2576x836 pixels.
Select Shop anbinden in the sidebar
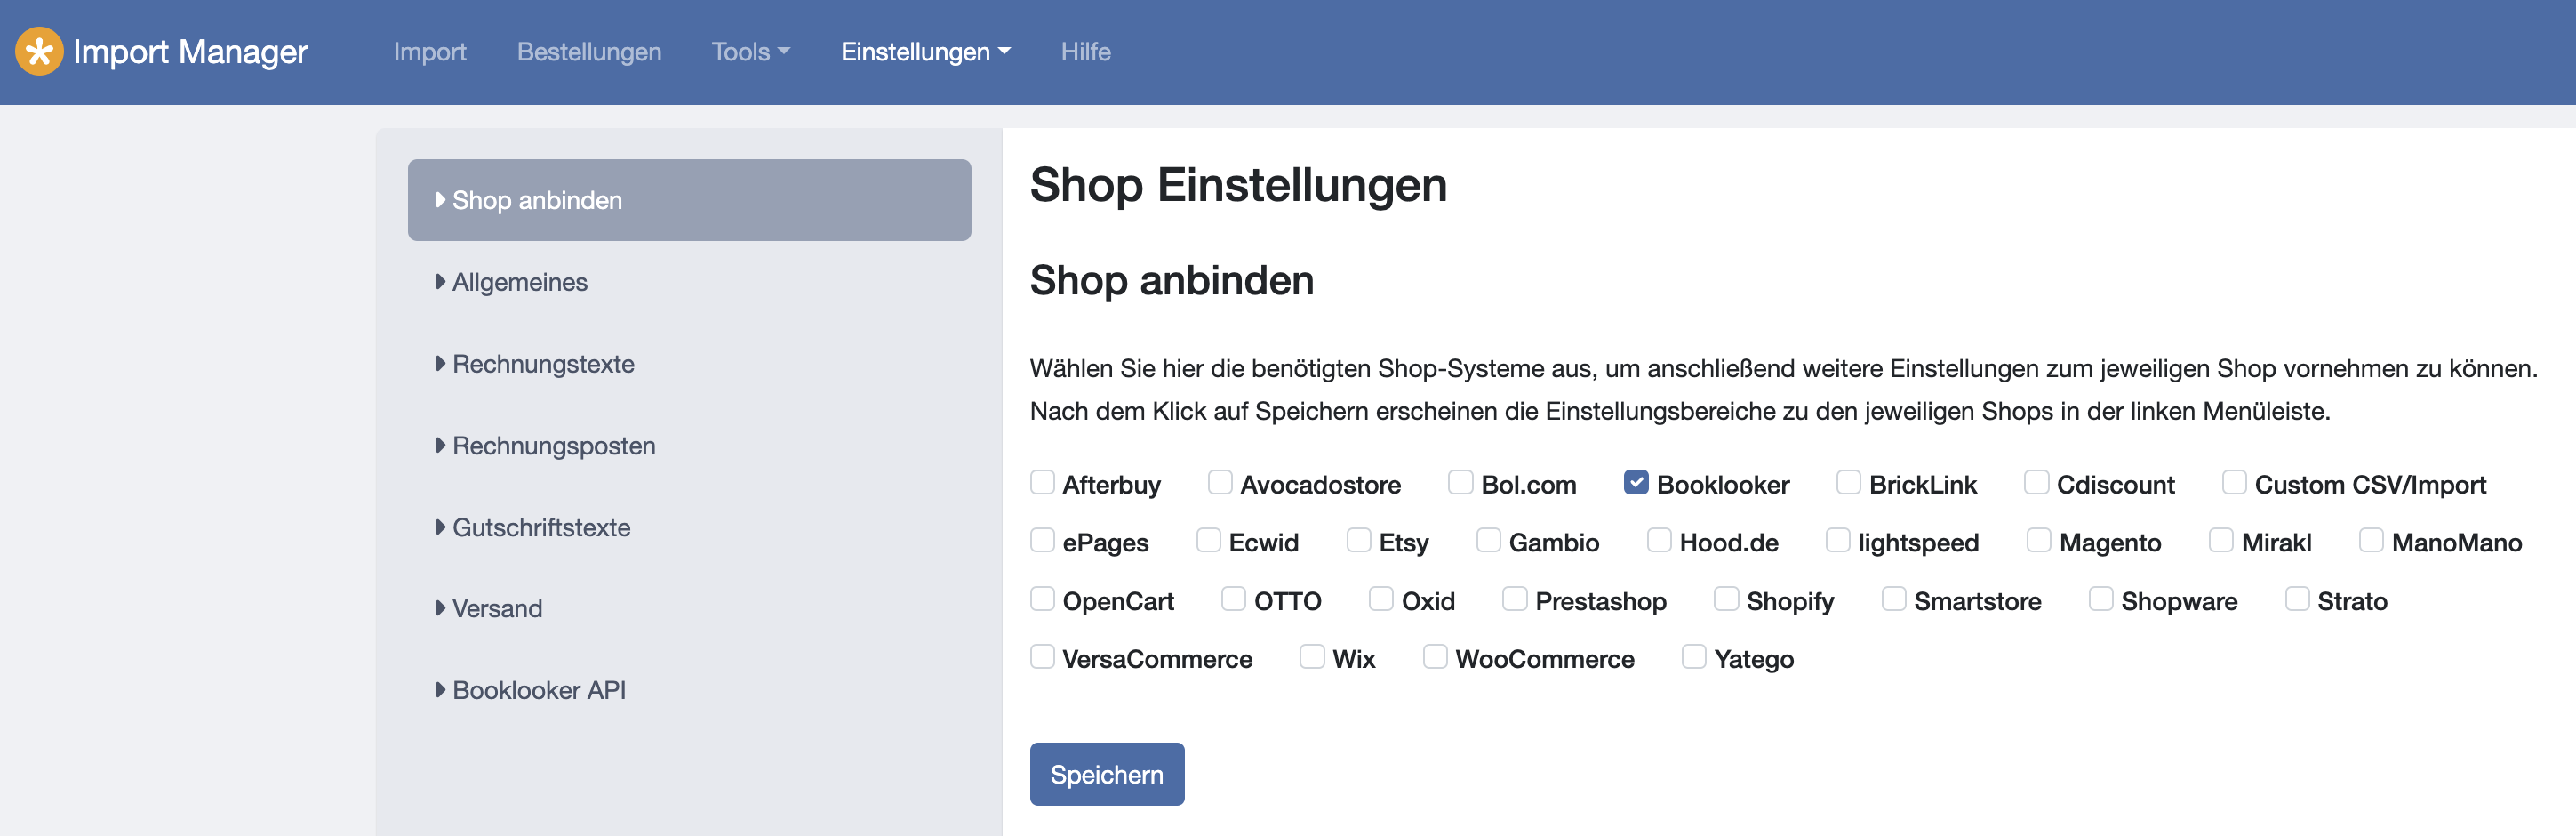click(x=689, y=200)
